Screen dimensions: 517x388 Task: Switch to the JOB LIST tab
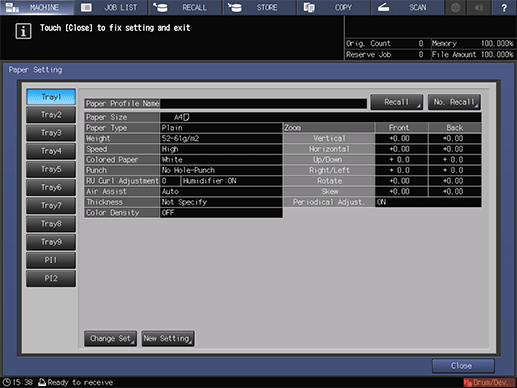[x=111, y=7]
